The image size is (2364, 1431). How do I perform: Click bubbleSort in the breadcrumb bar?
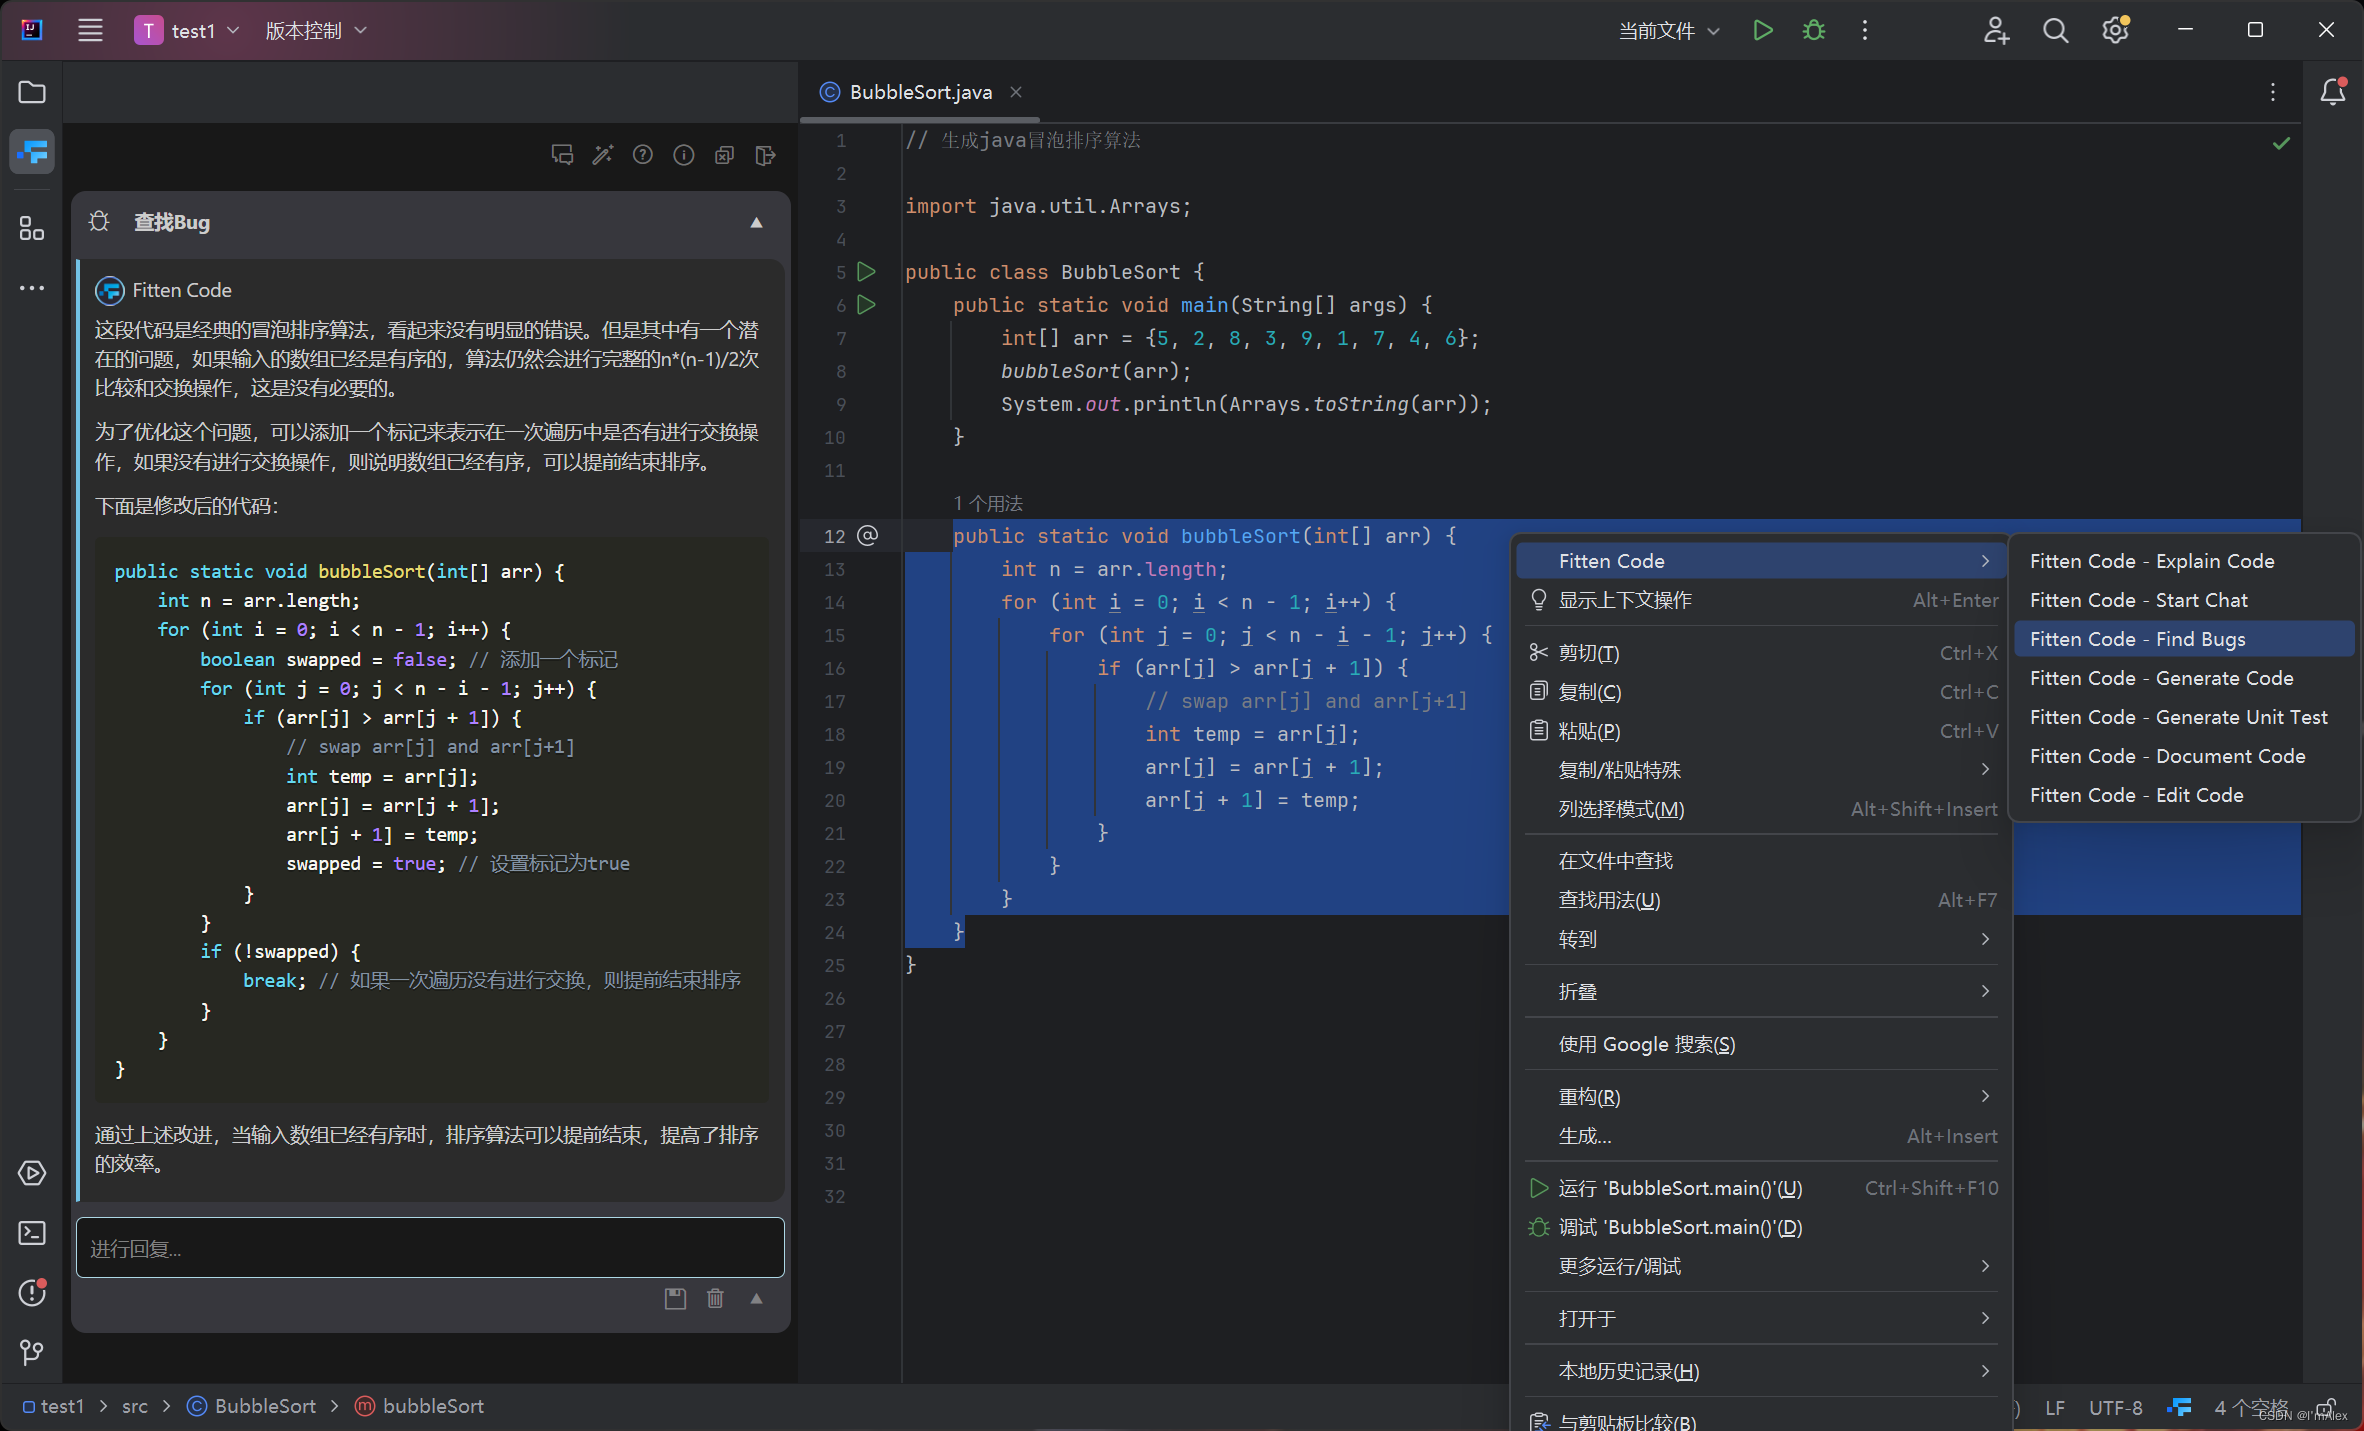pos(433,1406)
